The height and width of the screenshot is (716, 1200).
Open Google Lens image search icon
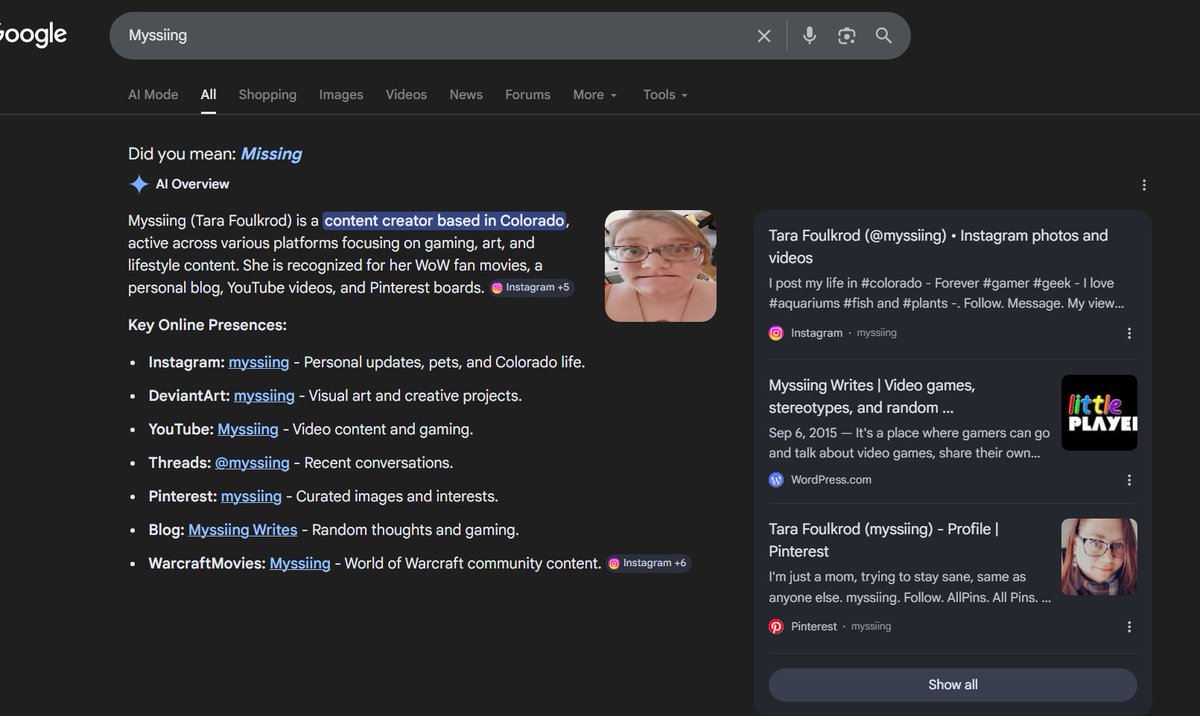pyautogui.click(x=847, y=36)
